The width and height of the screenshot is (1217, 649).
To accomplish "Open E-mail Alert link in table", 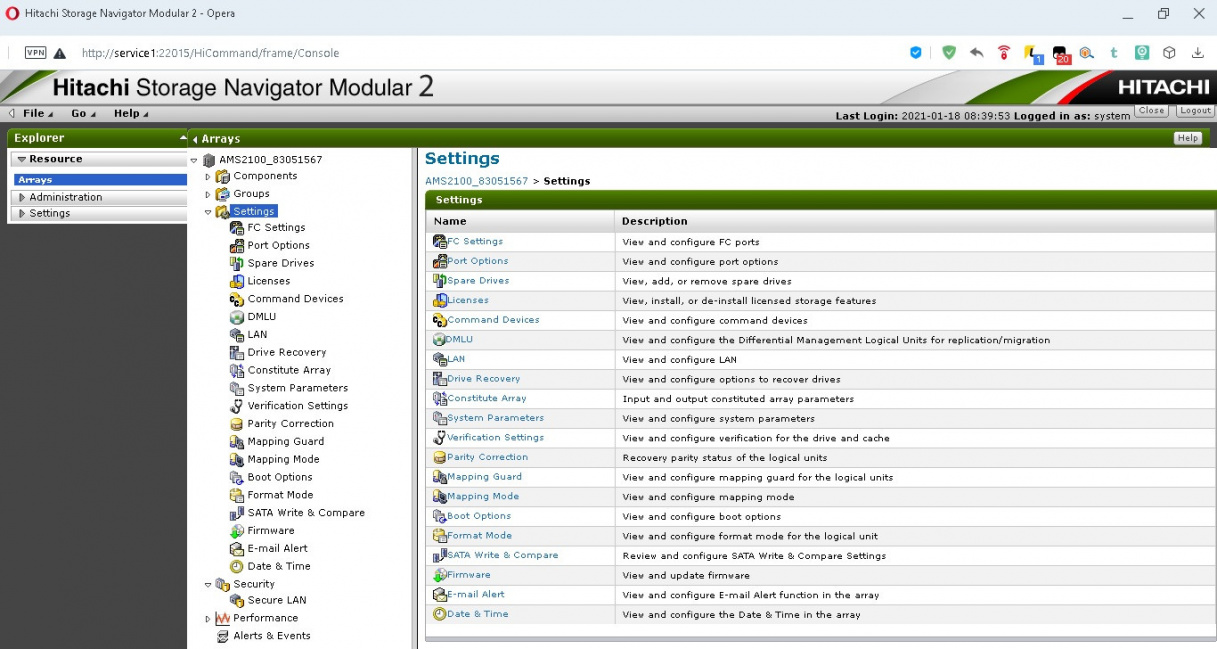I will pos(476,594).
